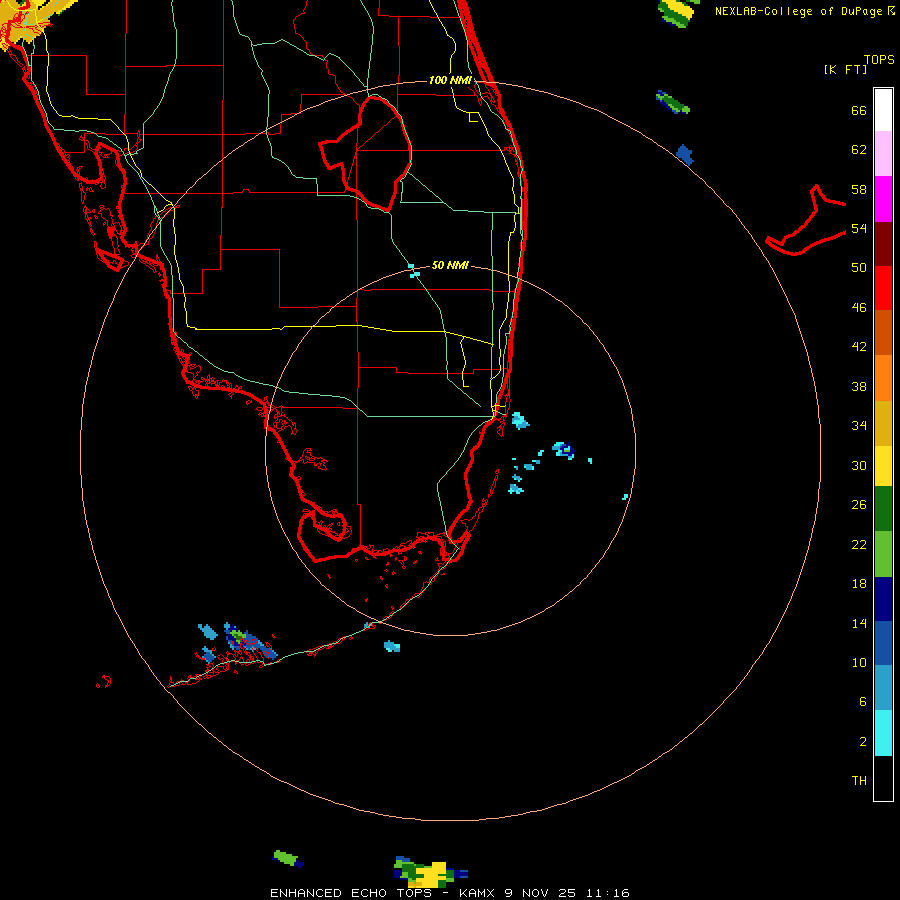This screenshot has height=900, width=900.
Task: Click the white swatch in the legend
Action: click(883, 110)
